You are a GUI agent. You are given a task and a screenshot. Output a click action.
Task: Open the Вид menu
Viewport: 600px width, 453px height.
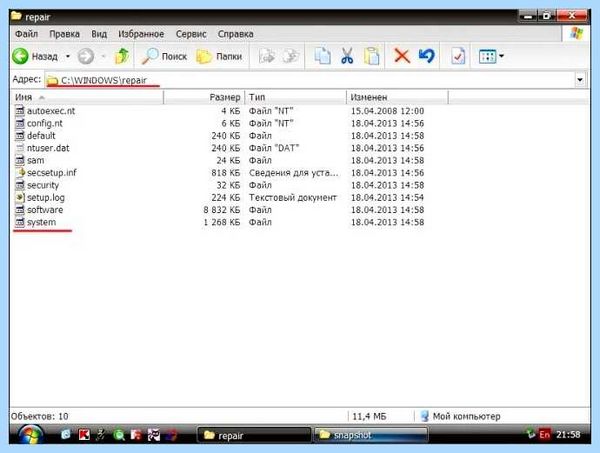pos(99,34)
